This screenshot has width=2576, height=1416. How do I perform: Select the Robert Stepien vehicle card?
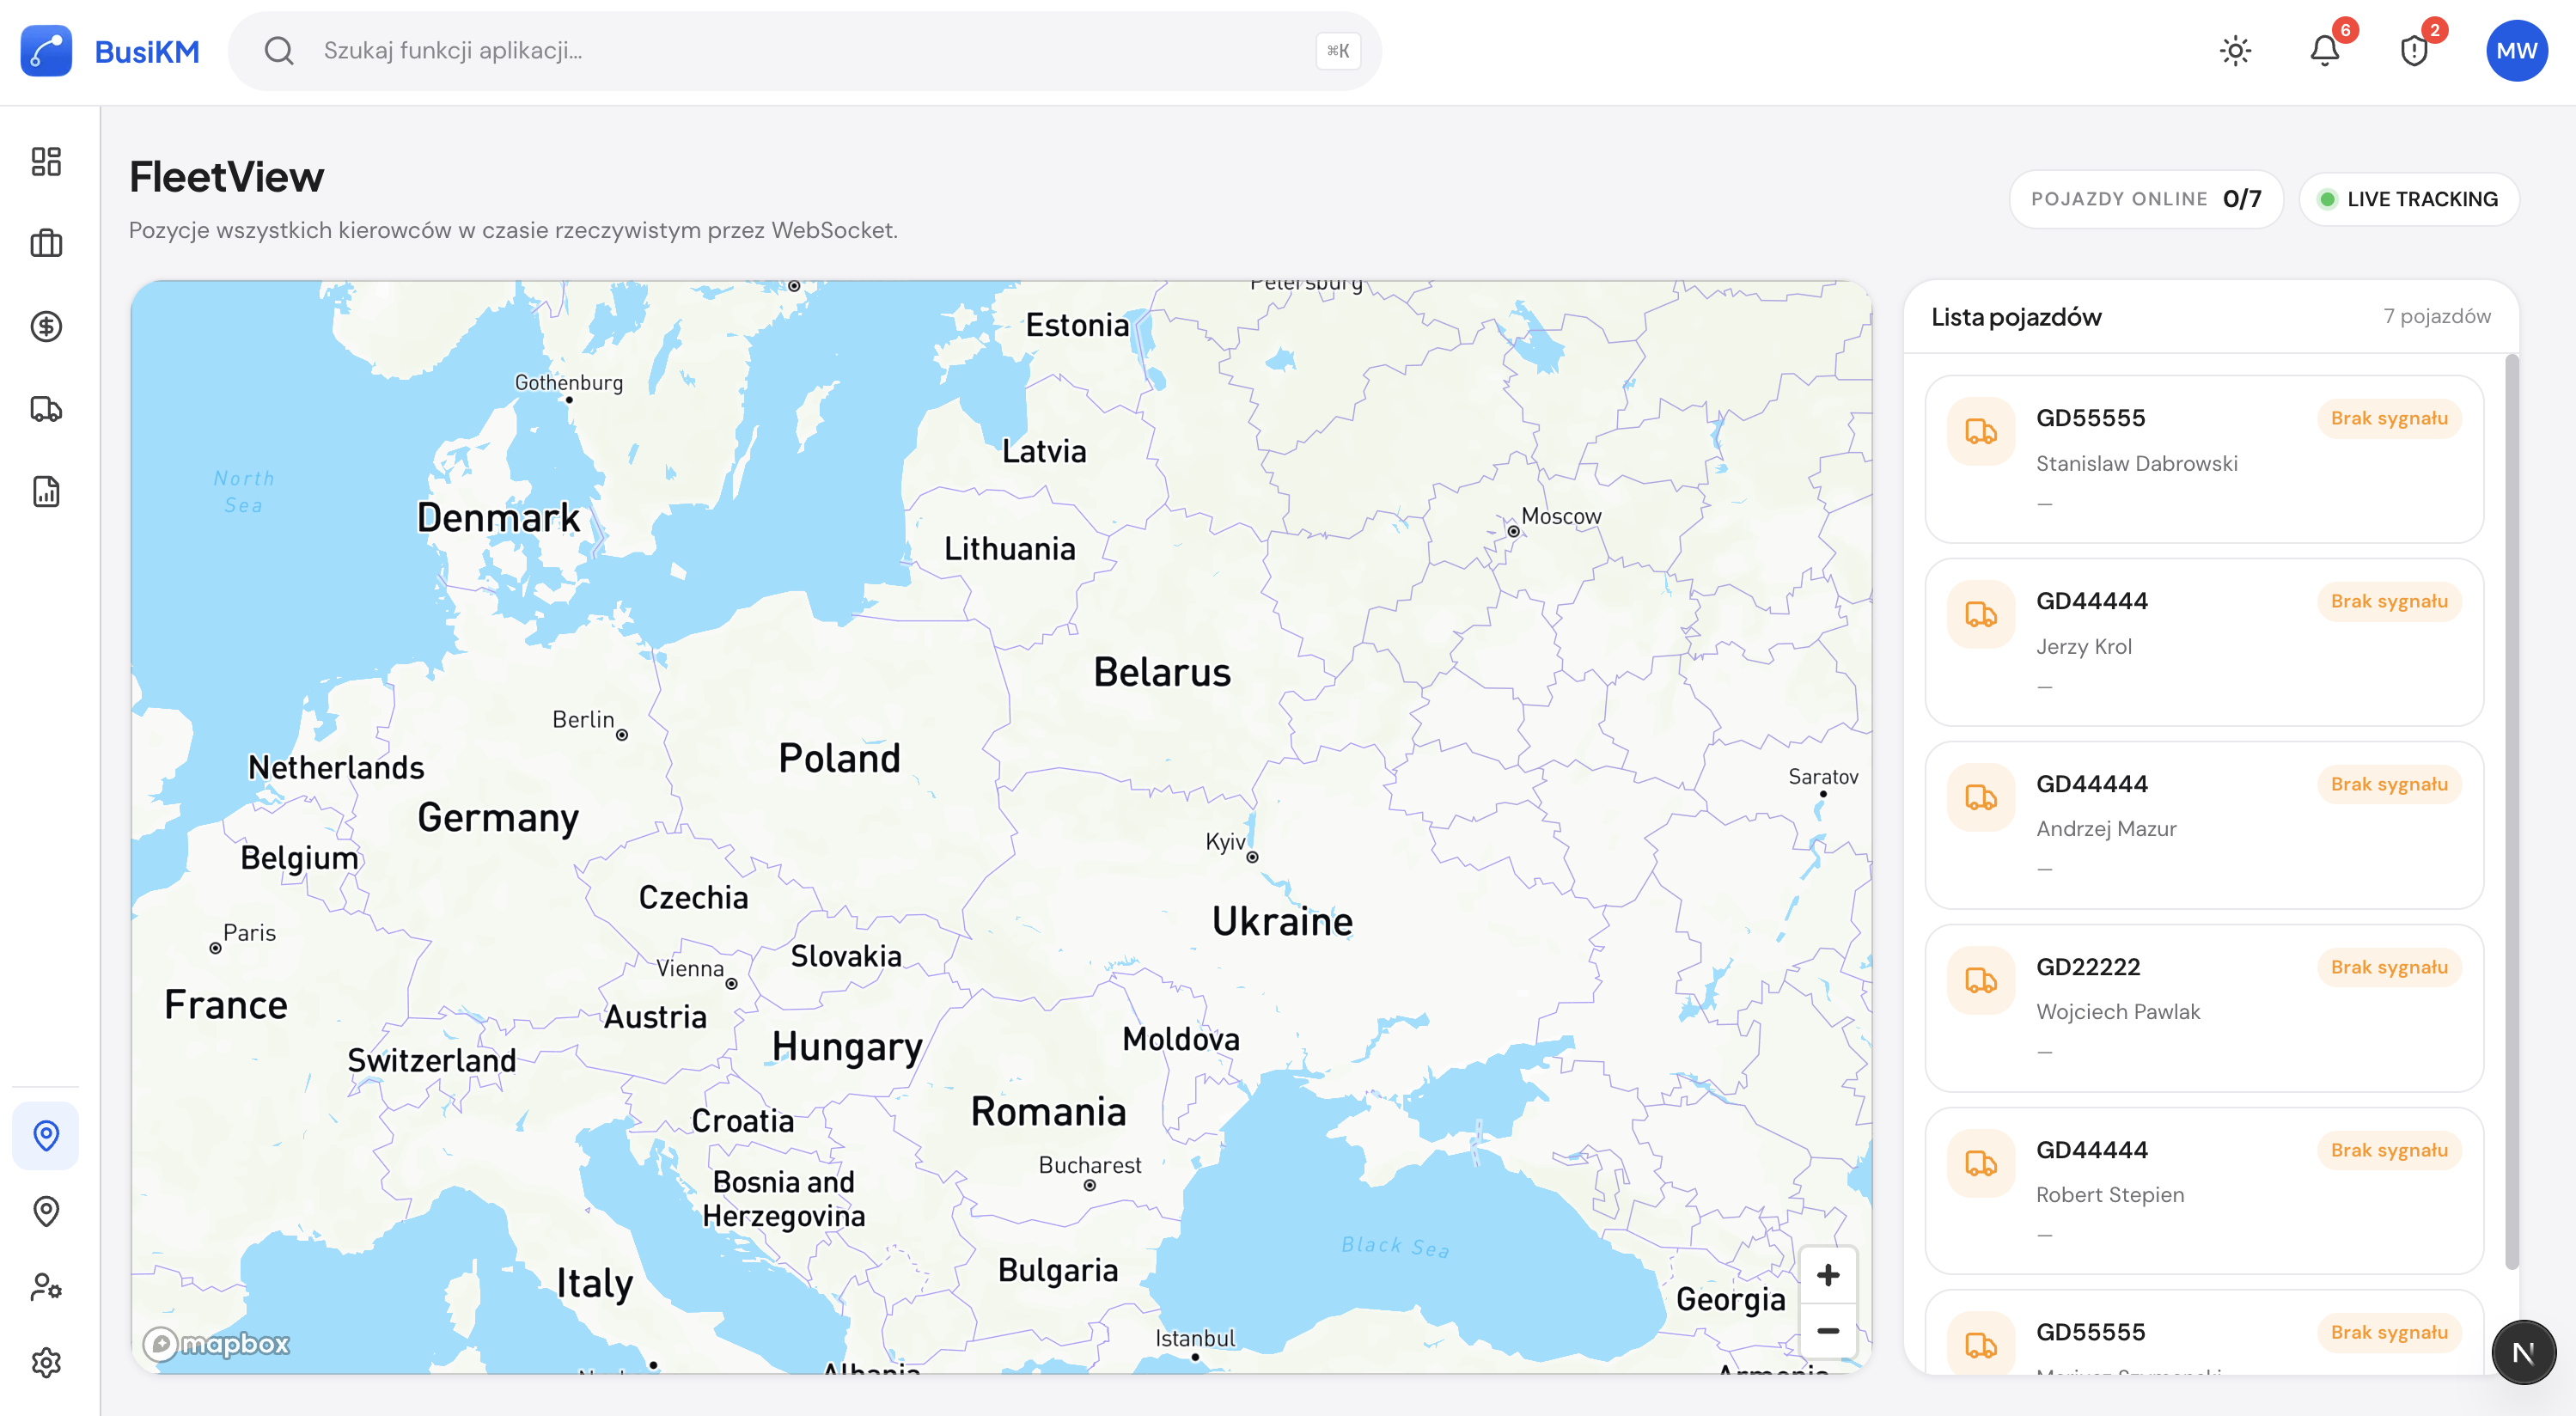2204,1191
